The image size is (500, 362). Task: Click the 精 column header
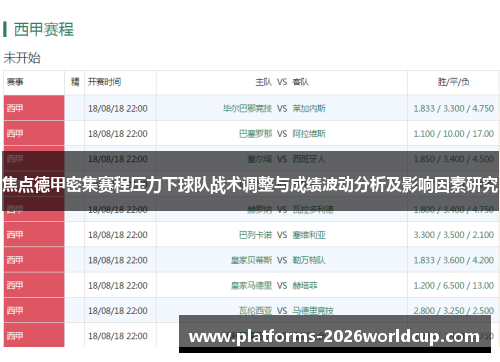75,82
